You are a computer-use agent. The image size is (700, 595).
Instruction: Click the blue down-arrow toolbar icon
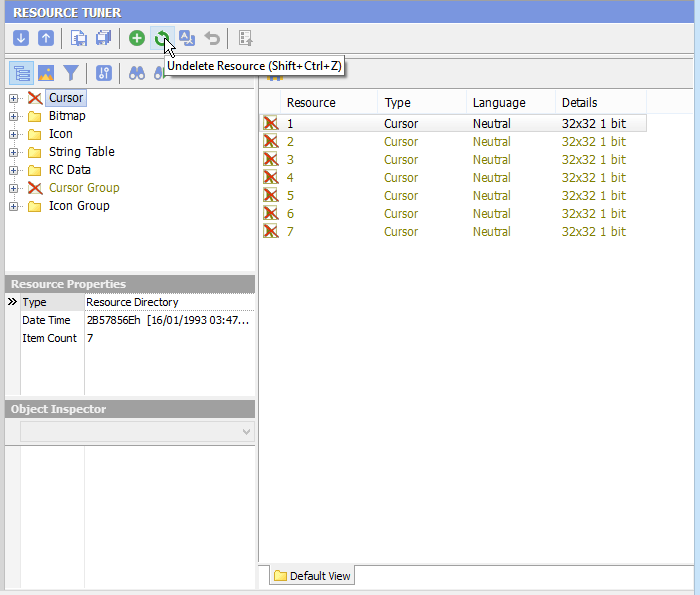21,38
